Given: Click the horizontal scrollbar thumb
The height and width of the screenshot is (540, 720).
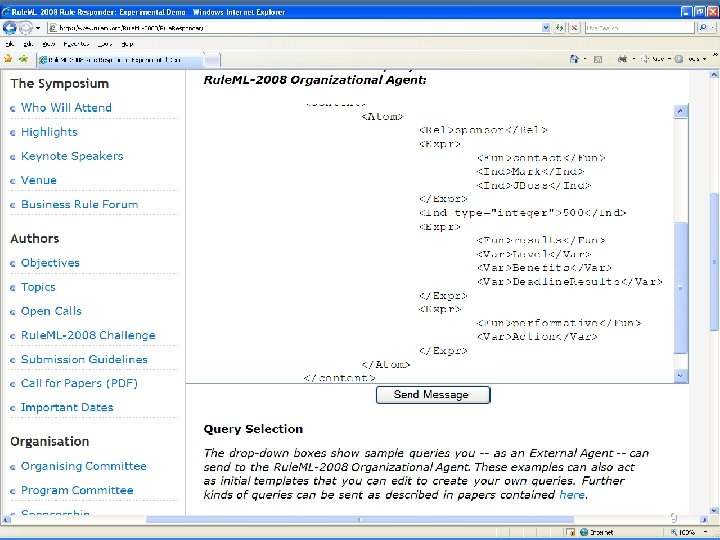Looking at the screenshot, I should (360, 520).
